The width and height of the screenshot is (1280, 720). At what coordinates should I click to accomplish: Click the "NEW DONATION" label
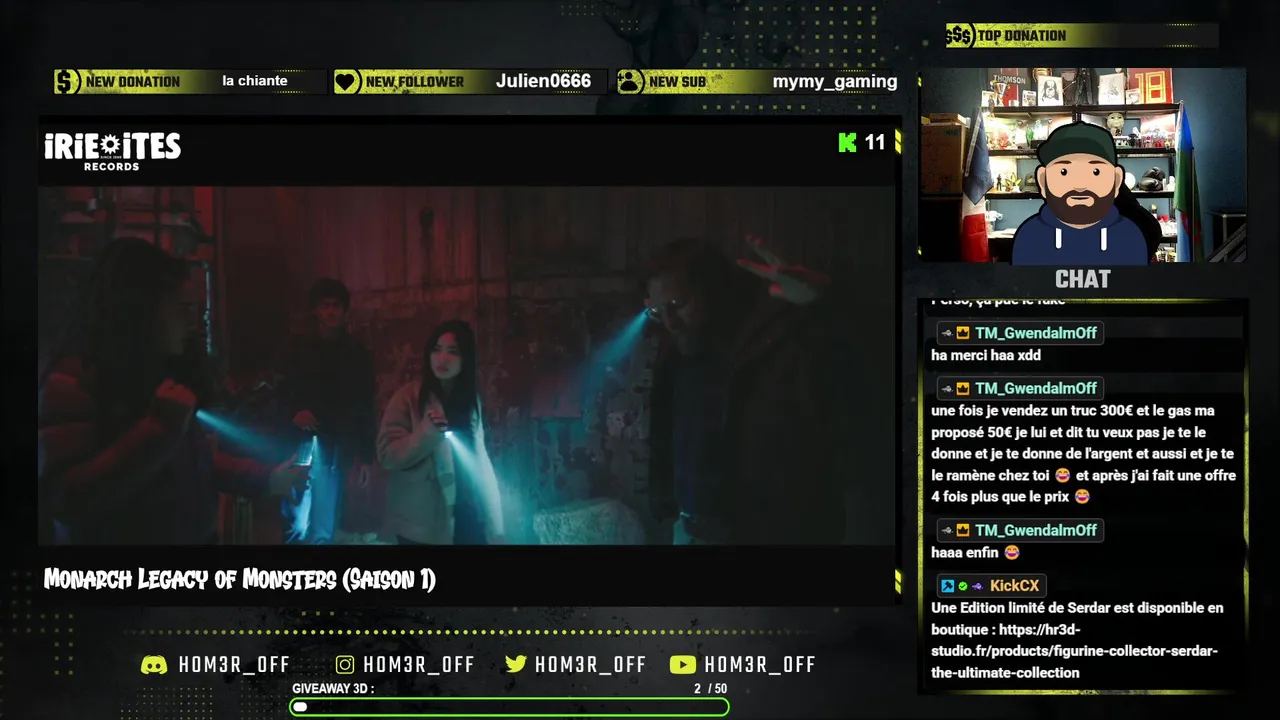133,82
